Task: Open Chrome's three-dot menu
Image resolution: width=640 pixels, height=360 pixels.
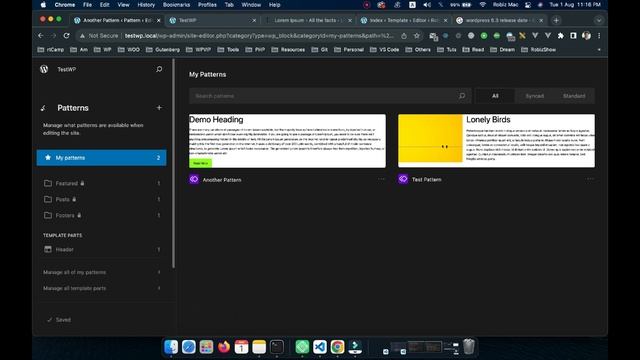Action: (599, 36)
